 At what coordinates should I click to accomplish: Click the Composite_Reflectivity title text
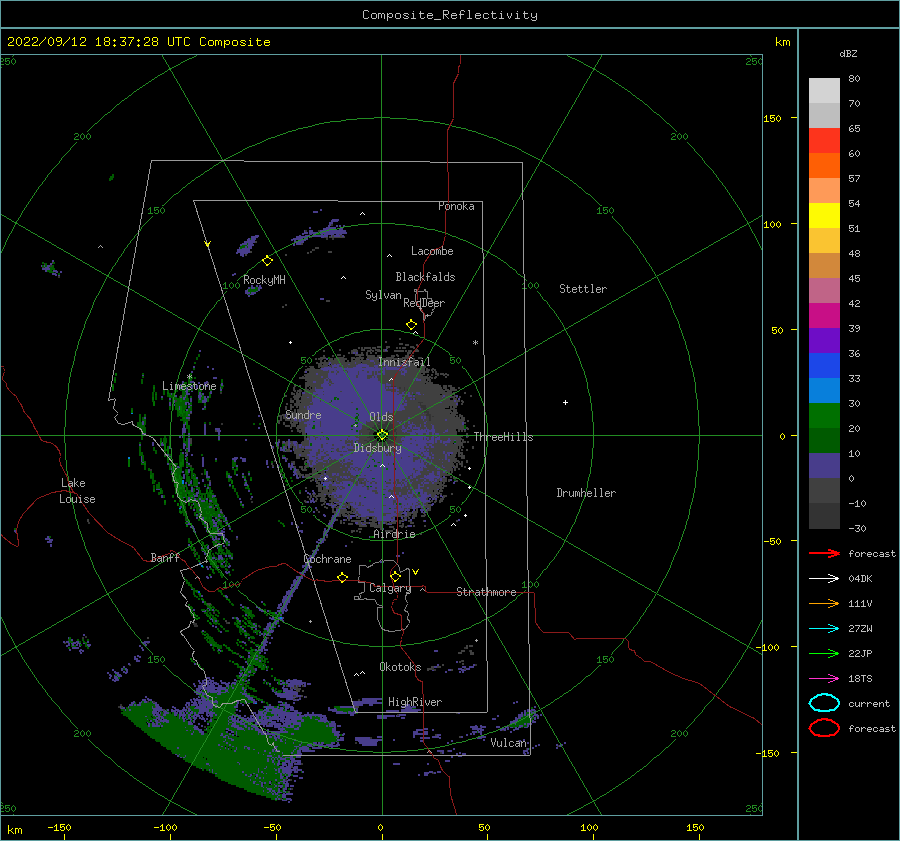tap(450, 15)
